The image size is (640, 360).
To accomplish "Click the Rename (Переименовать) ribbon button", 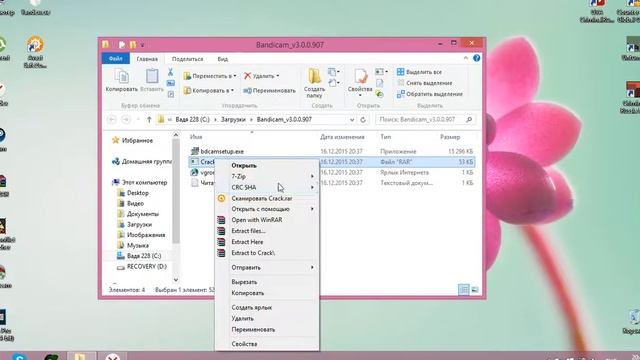I will tap(269, 91).
